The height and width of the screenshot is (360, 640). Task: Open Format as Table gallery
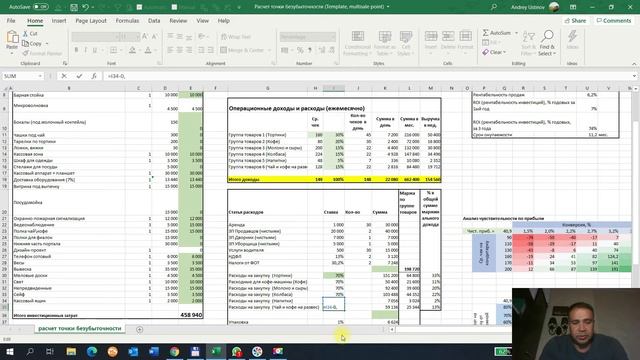pos(384,43)
